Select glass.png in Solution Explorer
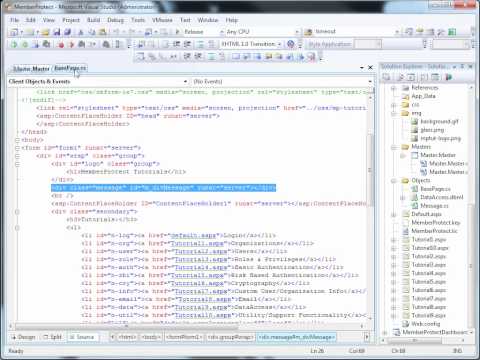This screenshot has height=360, width=480. (x=432, y=130)
